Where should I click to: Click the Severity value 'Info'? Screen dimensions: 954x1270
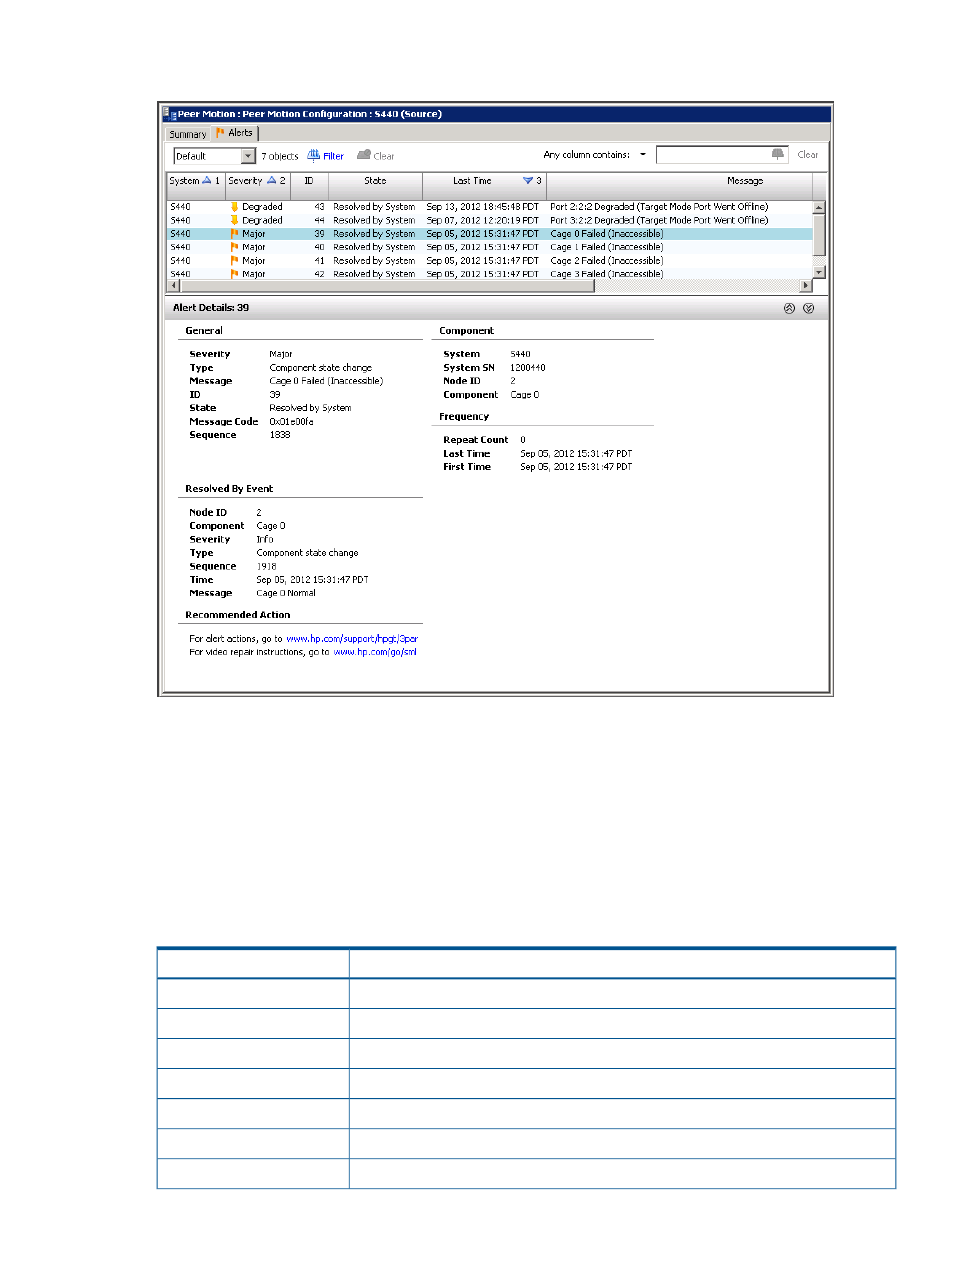[x=265, y=539]
